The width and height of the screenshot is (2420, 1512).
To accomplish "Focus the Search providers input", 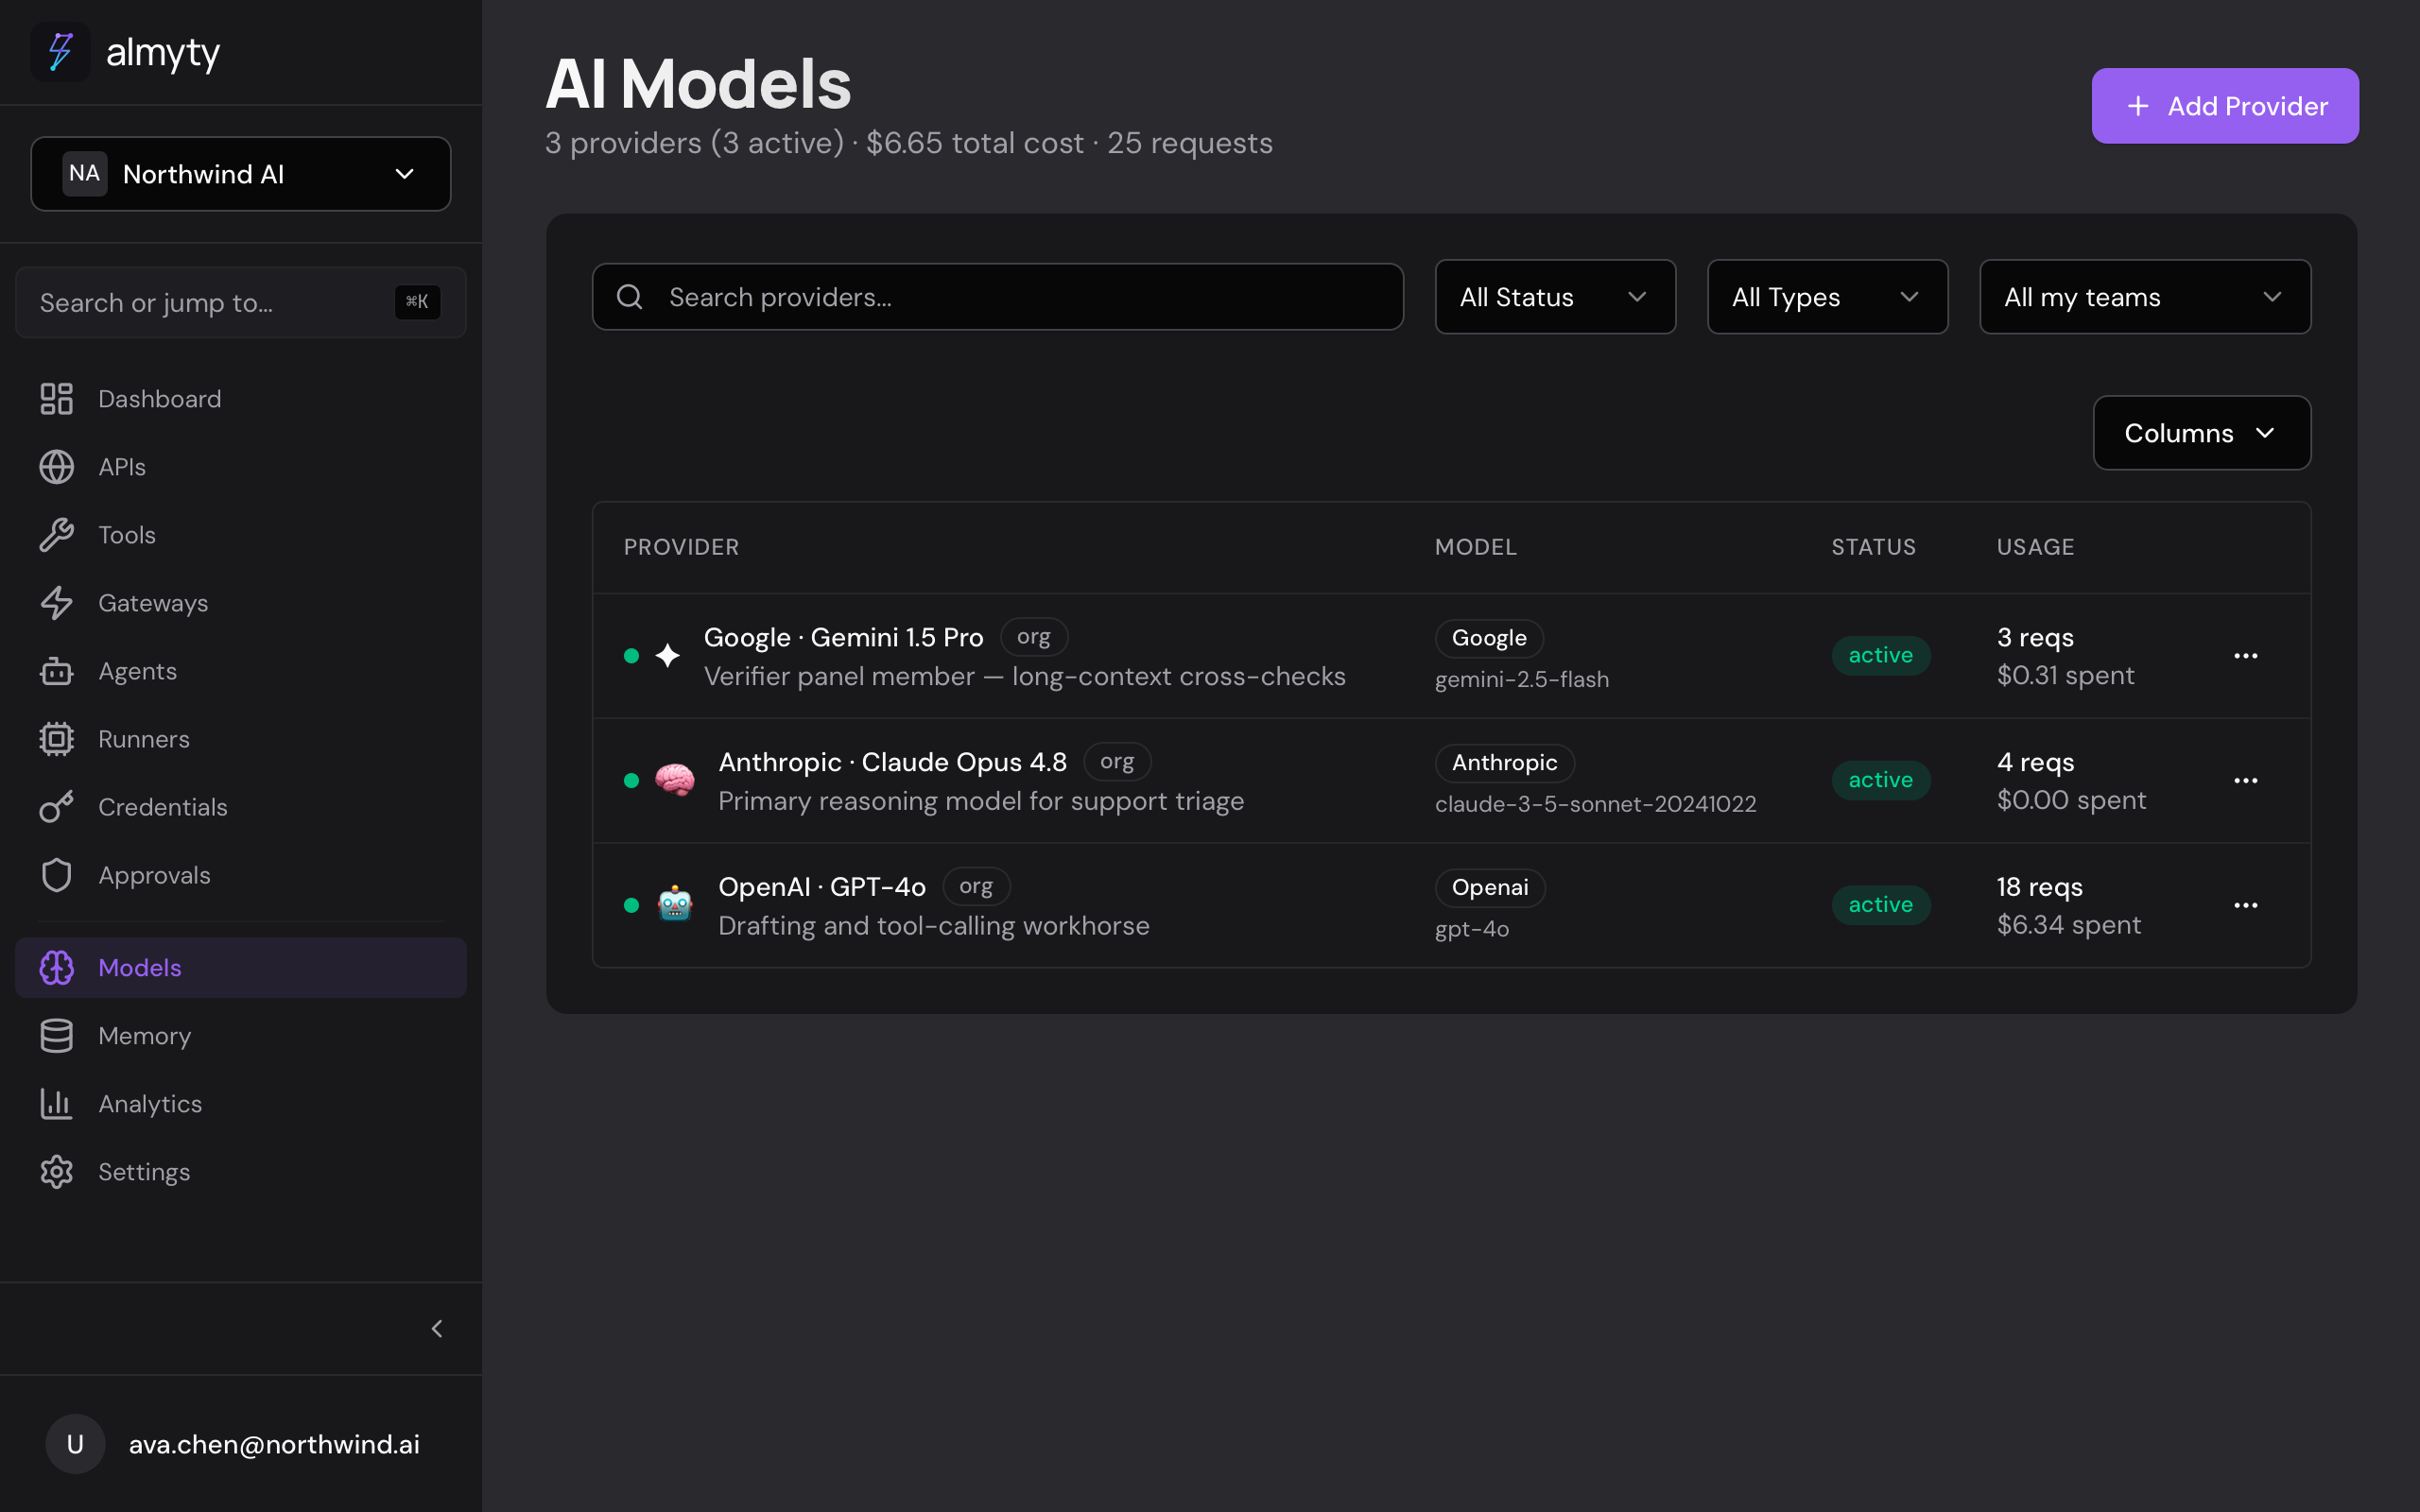I will point(998,297).
